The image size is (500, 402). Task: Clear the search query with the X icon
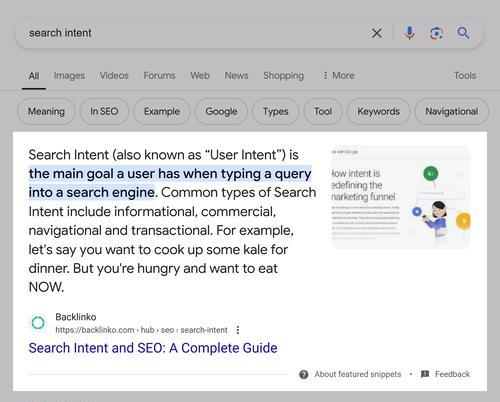tap(377, 33)
